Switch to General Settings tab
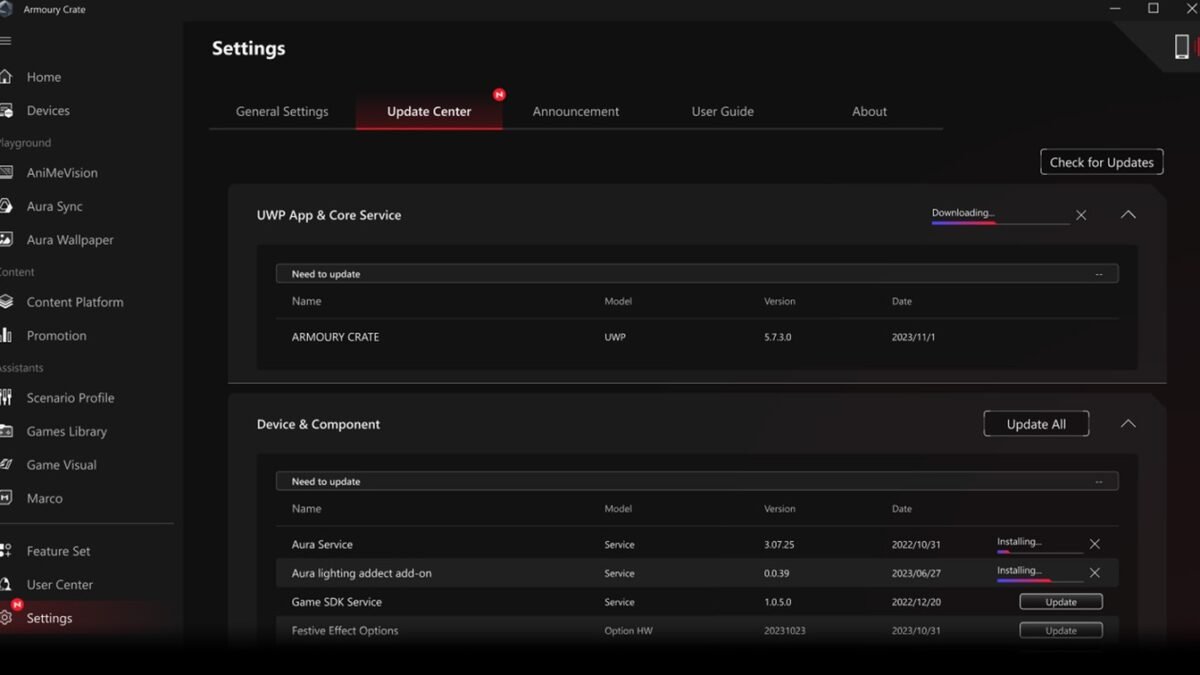Screen dimensions: 1200x675 pos(282,111)
